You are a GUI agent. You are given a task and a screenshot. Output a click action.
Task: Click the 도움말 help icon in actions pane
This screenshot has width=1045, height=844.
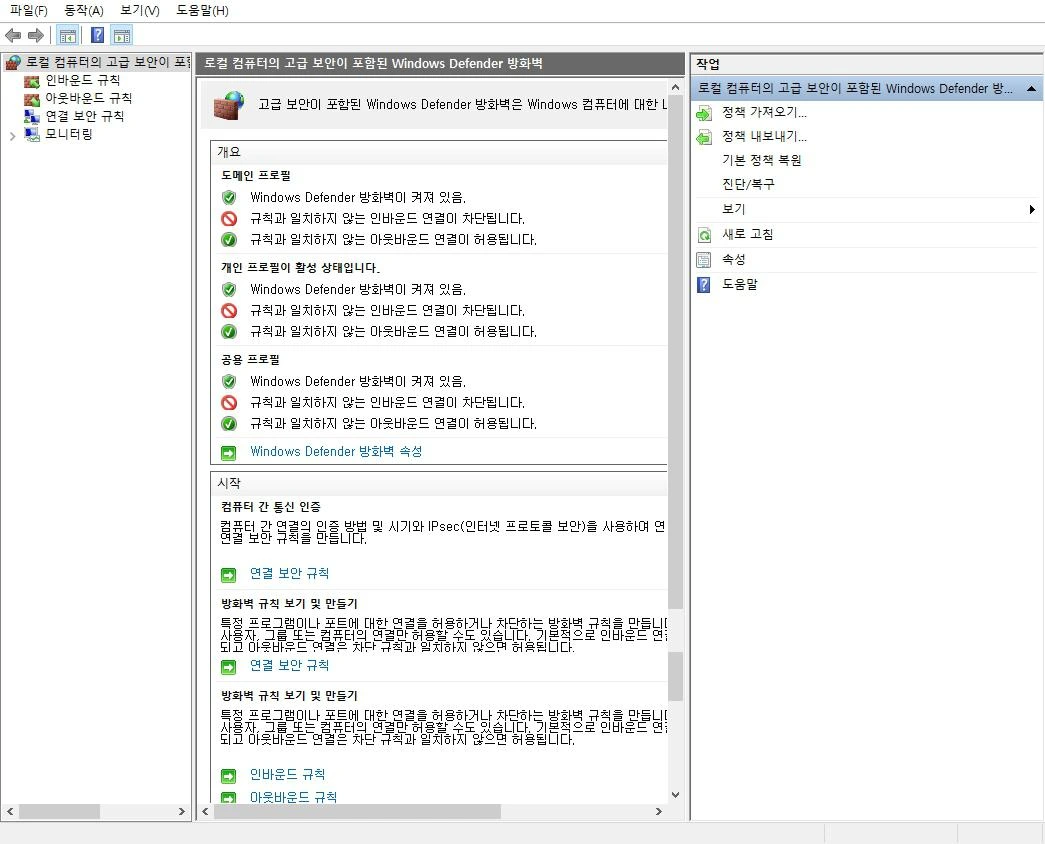704,285
